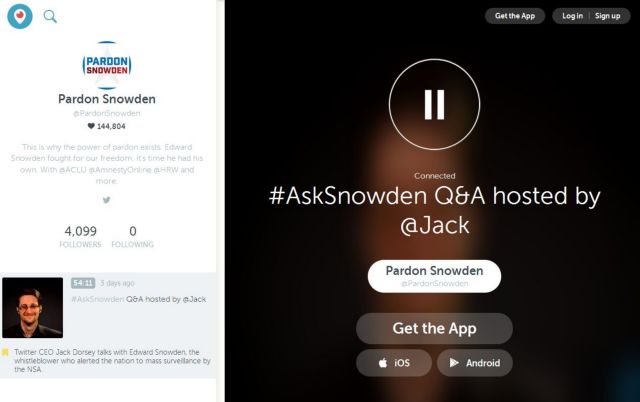This screenshot has height=402, width=640.
Task: Open the Pardon Snowden broadcaster badge
Action: pyautogui.click(x=434, y=276)
